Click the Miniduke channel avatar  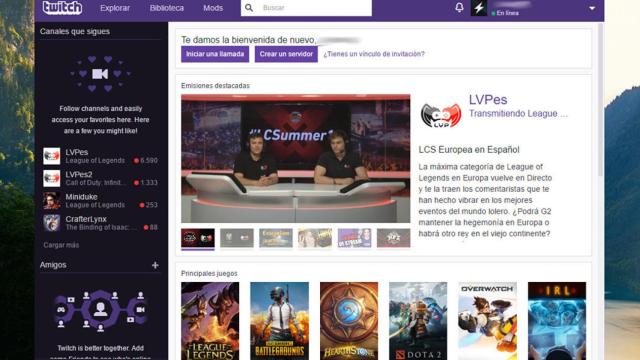coord(52,201)
